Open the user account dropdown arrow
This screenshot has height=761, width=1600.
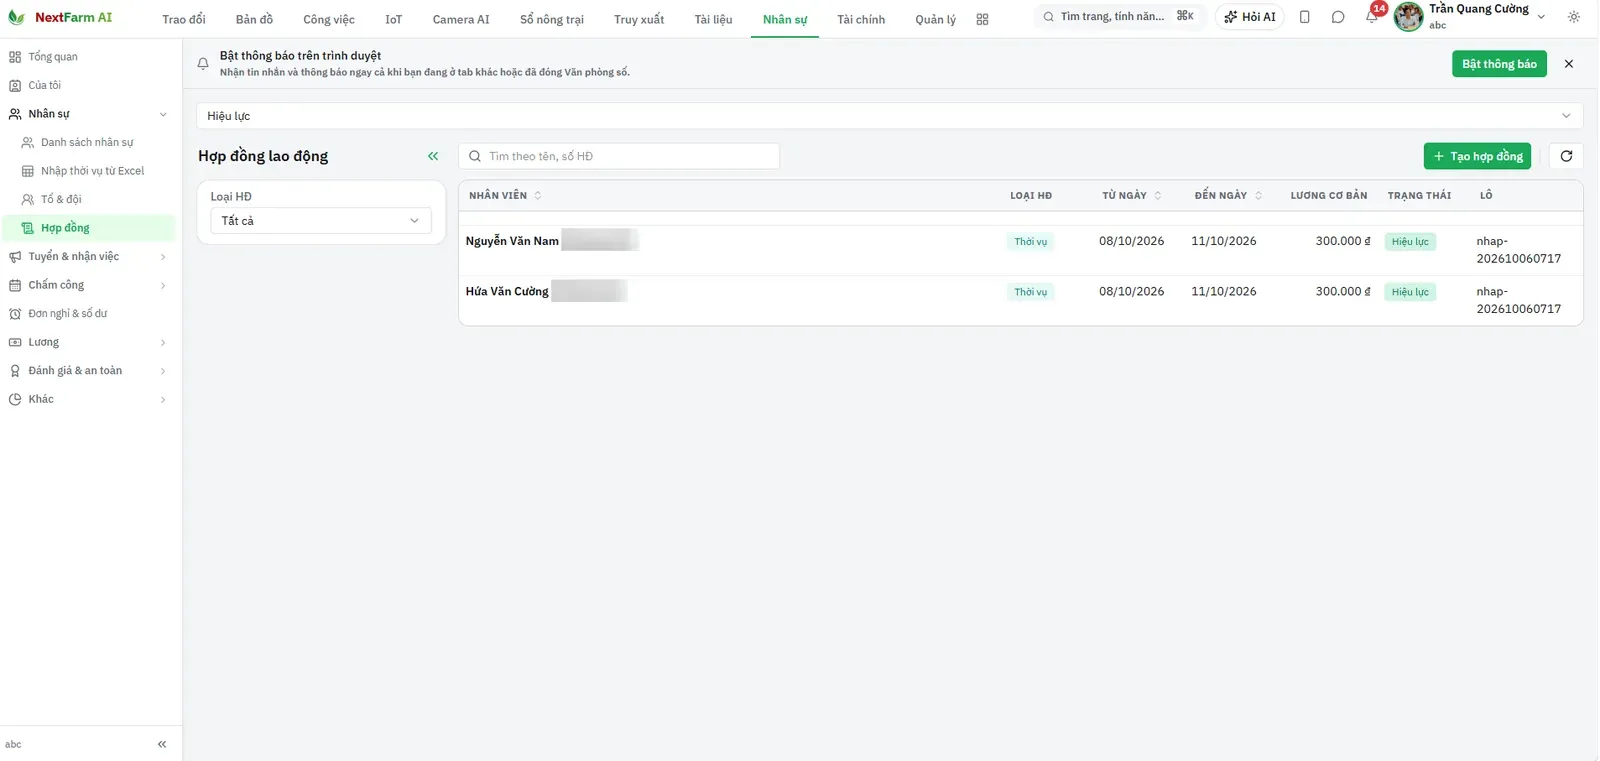[x=1541, y=17]
